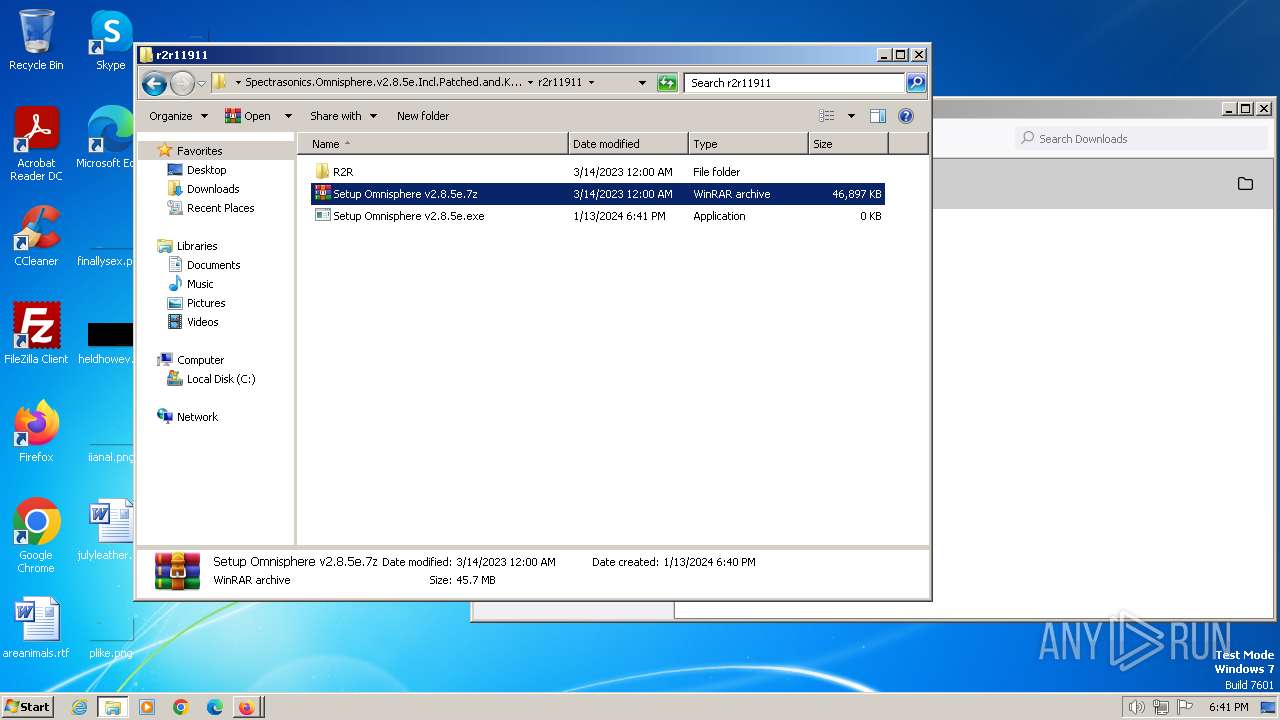
Task: Click the Start button
Action: pyautogui.click(x=27, y=706)
